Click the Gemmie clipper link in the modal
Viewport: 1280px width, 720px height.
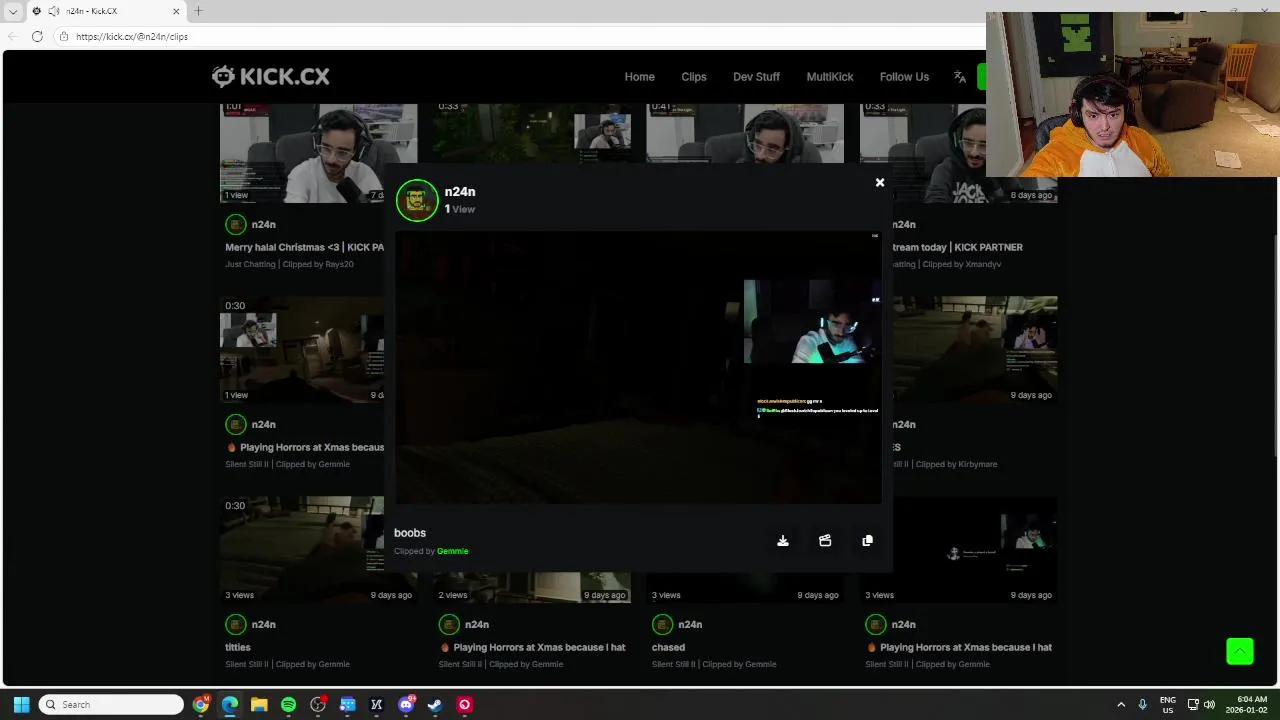[452, 551]
